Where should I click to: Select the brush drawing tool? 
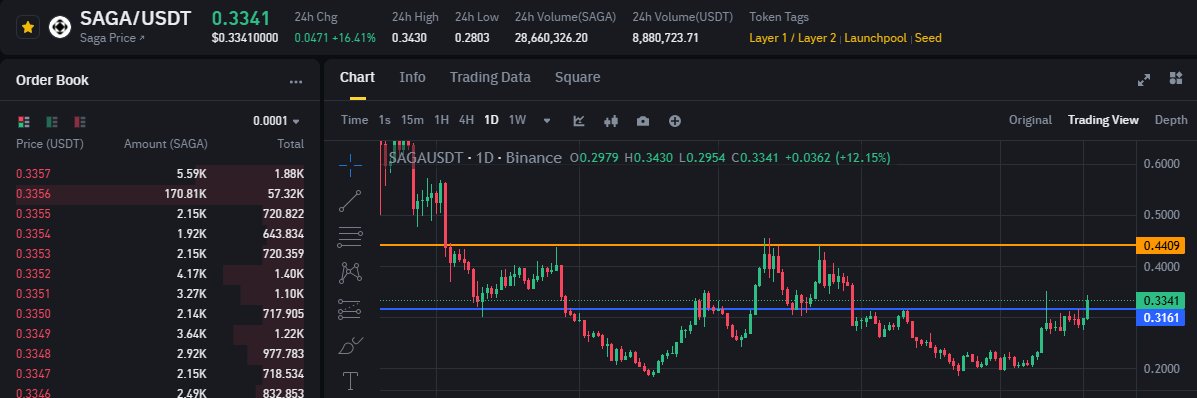(350, 345)
